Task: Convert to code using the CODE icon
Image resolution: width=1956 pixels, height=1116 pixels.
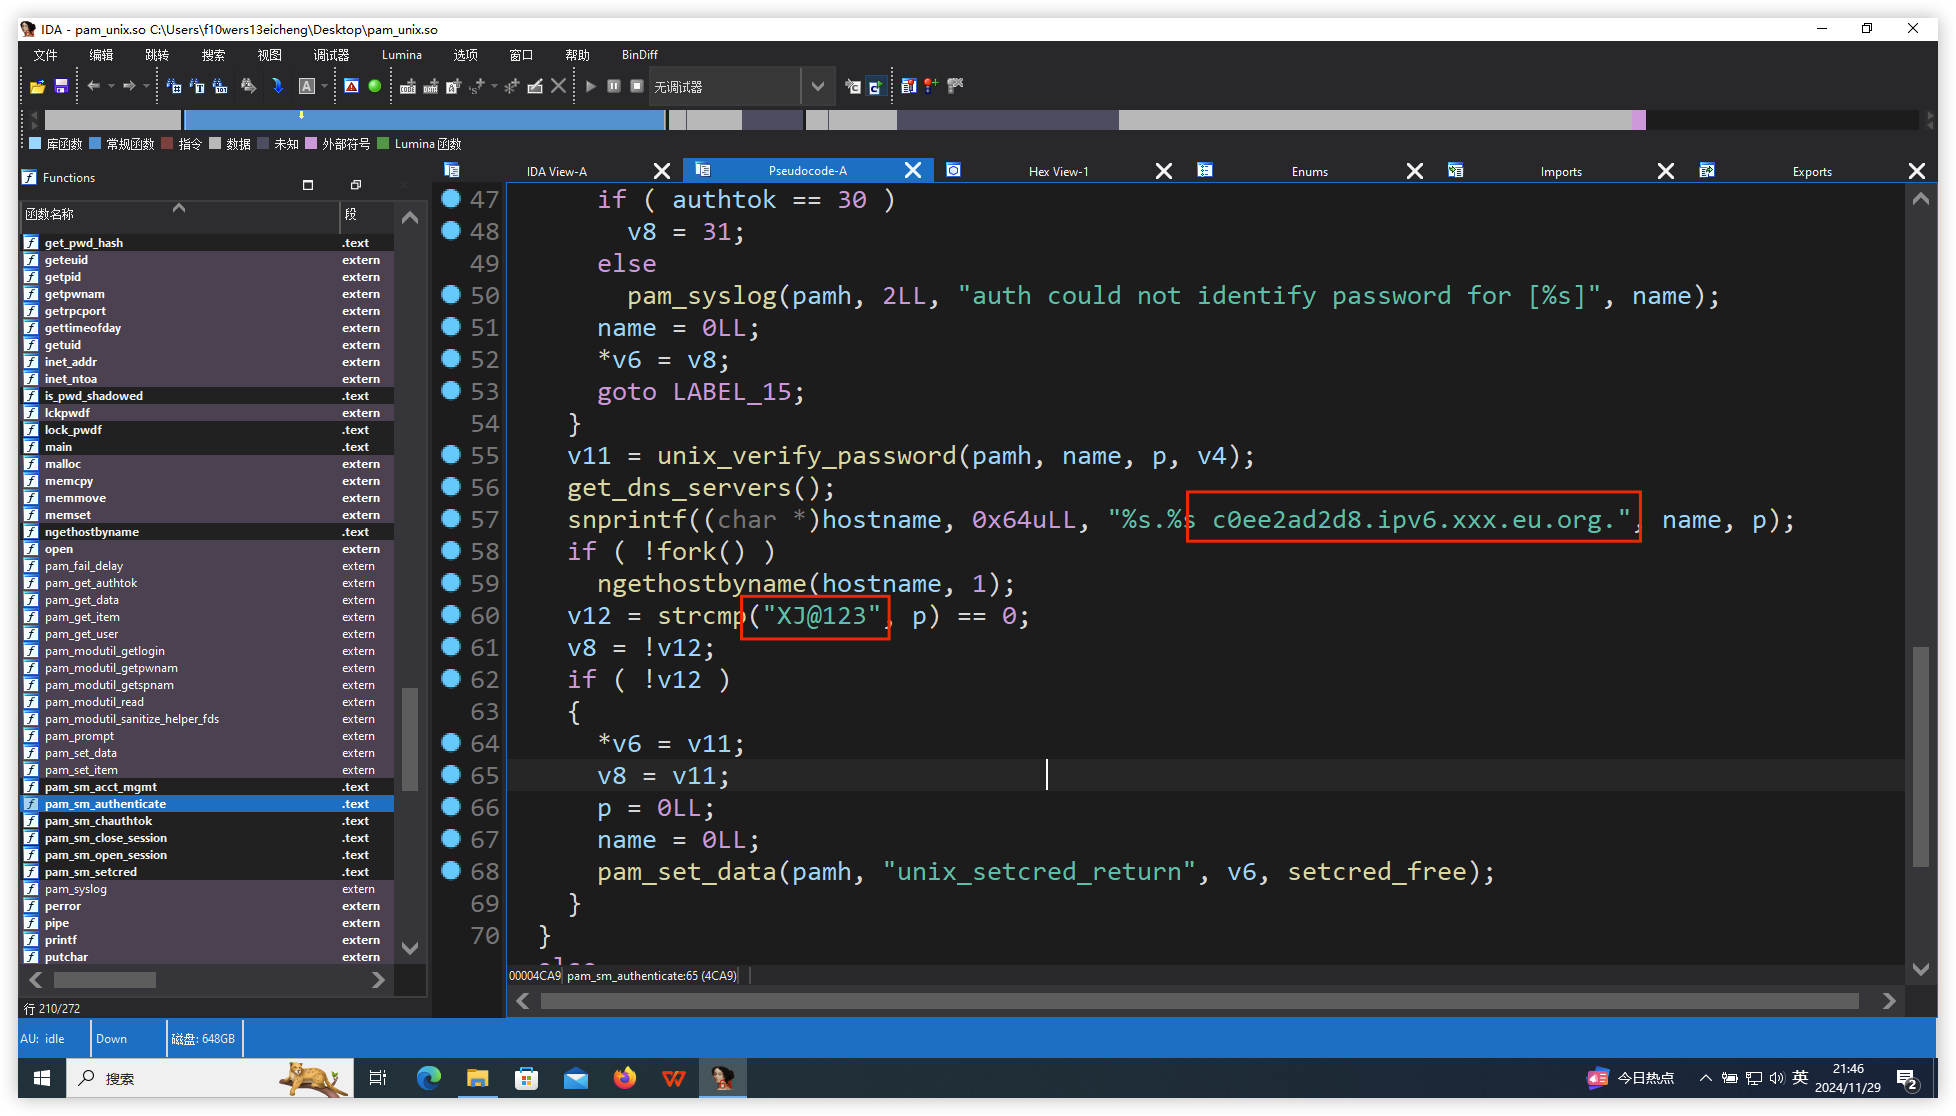Action: [x=408, y=87]
